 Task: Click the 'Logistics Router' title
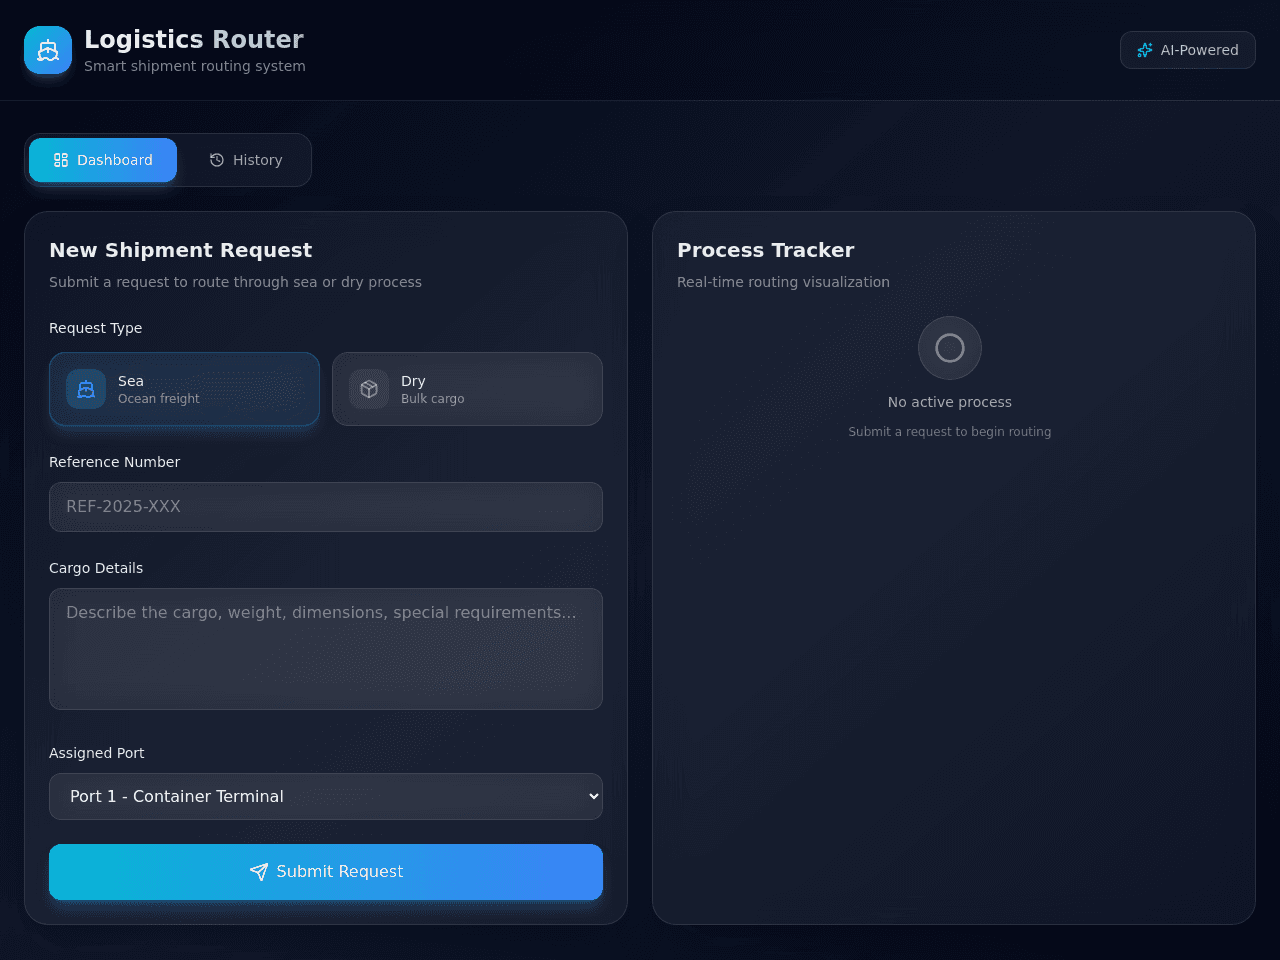(194, 39)
